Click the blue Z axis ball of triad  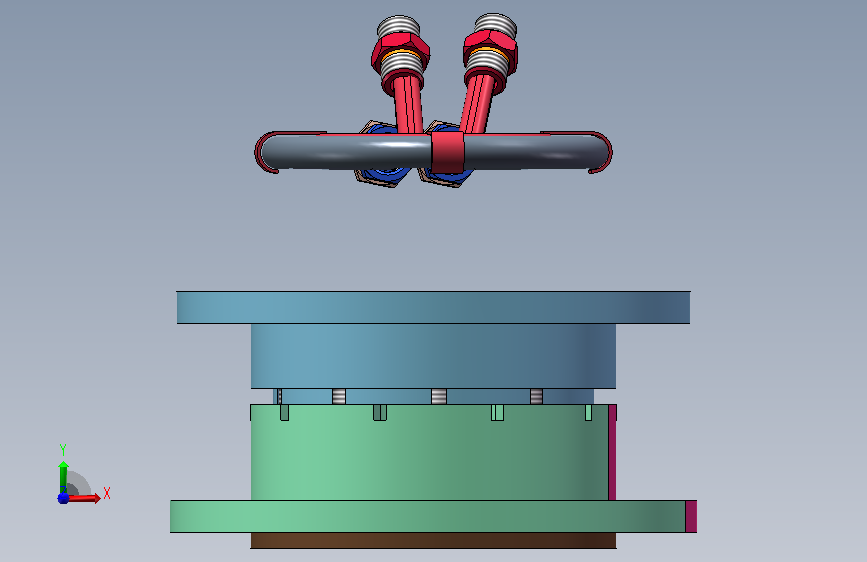pos(63,498)
